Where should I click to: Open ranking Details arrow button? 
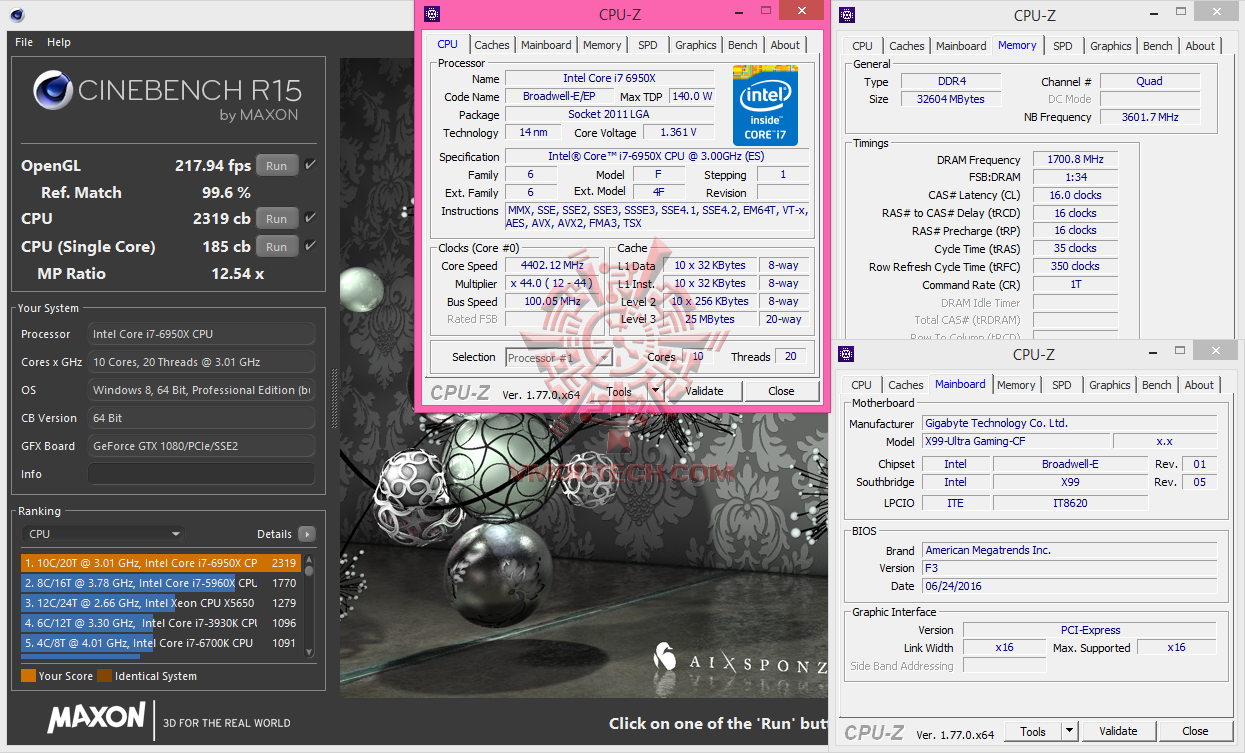pyautogui.click(x=306, y=534)
